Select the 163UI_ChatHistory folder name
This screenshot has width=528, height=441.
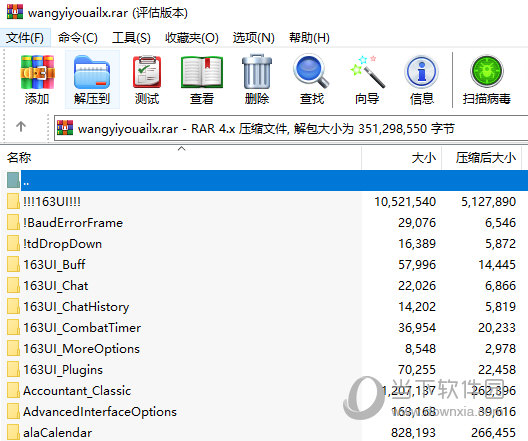coord(76,307)
